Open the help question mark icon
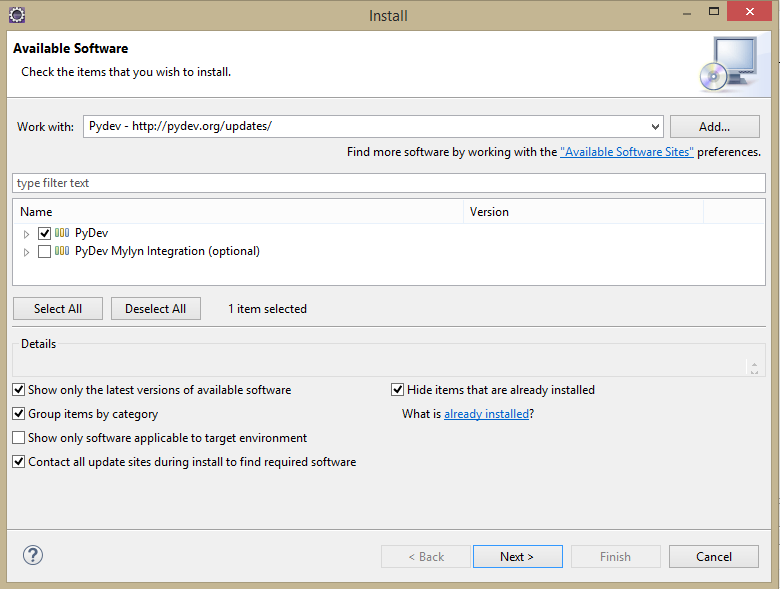This screenshot has width=780, height=589. point(33,555)
